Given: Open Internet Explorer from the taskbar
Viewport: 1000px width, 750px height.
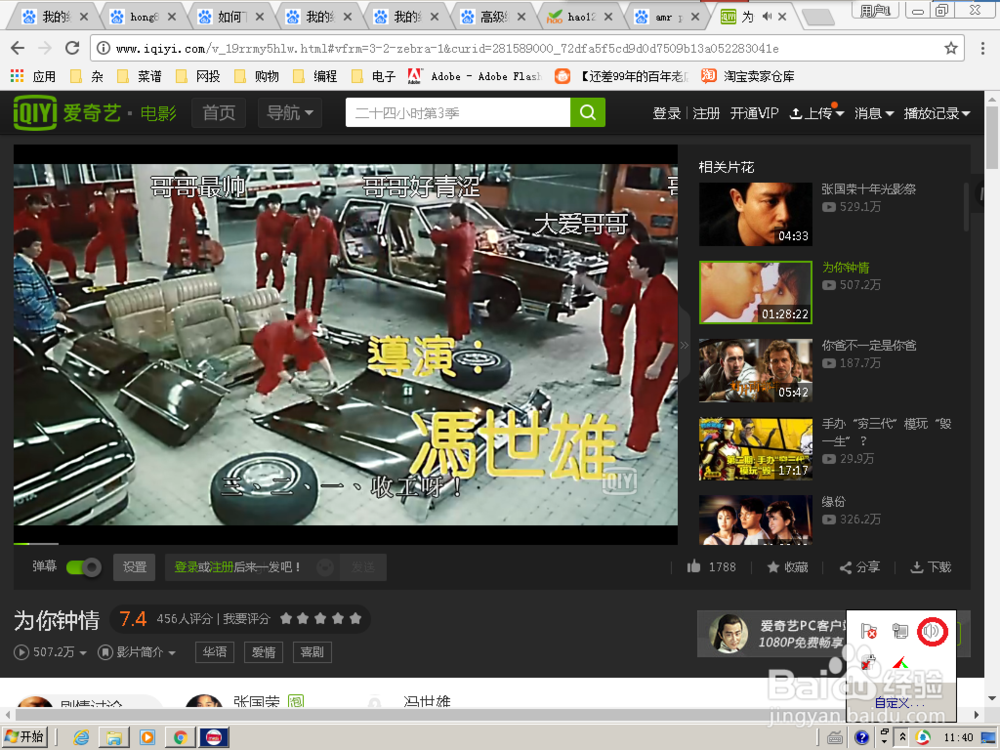Looking at the screenshot, I should tap(81, 737).
